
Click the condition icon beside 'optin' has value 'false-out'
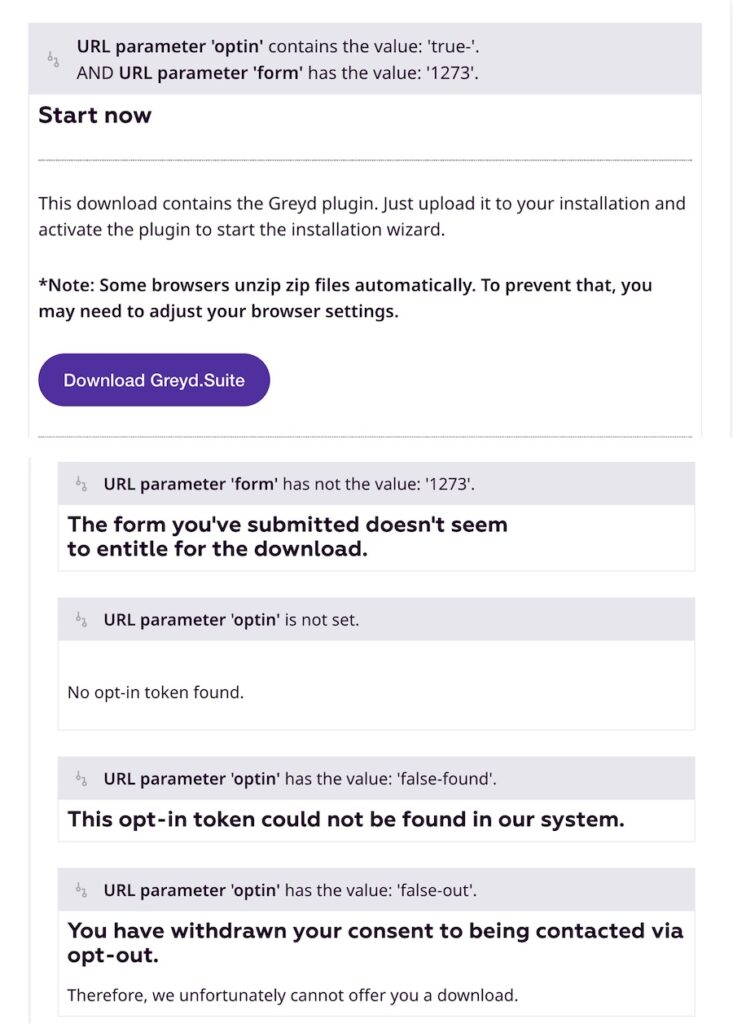coord(83,889)
